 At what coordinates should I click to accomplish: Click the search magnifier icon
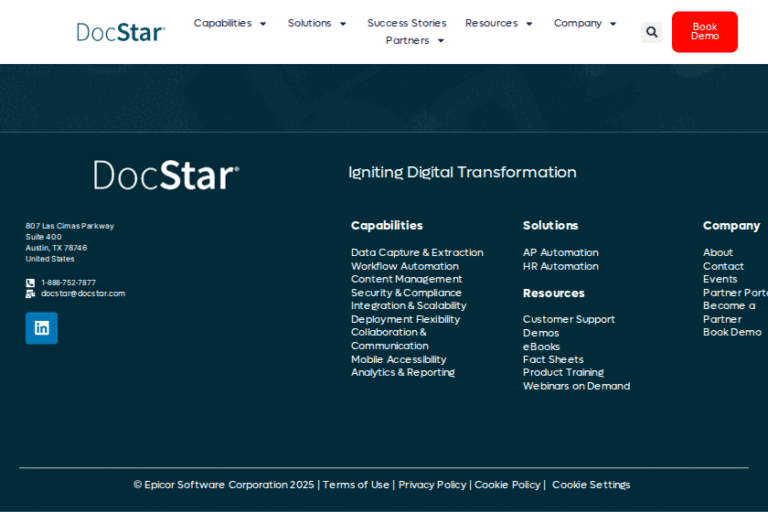[x=652, y=32]
